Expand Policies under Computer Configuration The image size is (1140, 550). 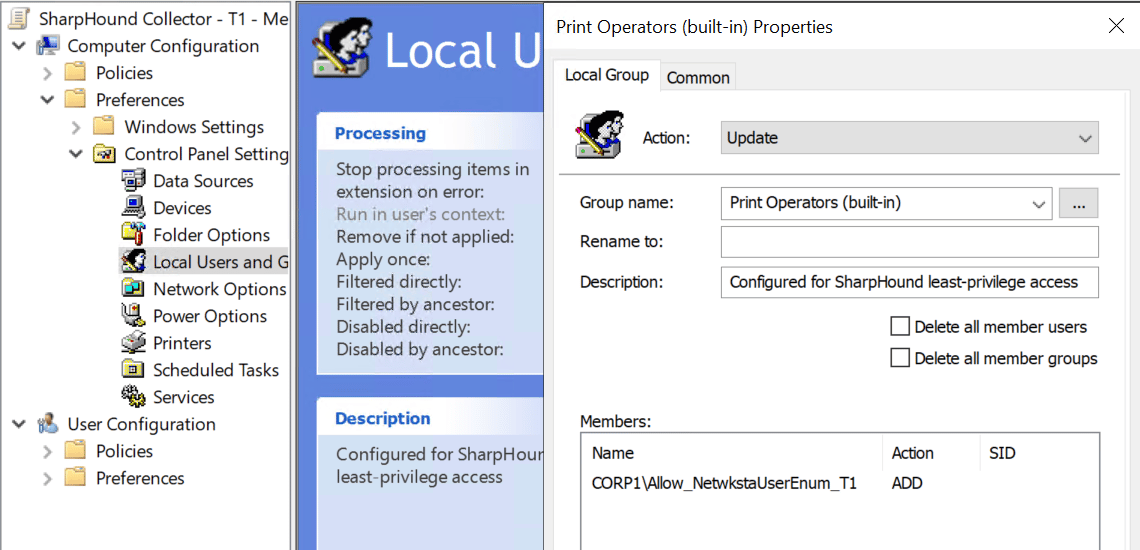point(48,73)
